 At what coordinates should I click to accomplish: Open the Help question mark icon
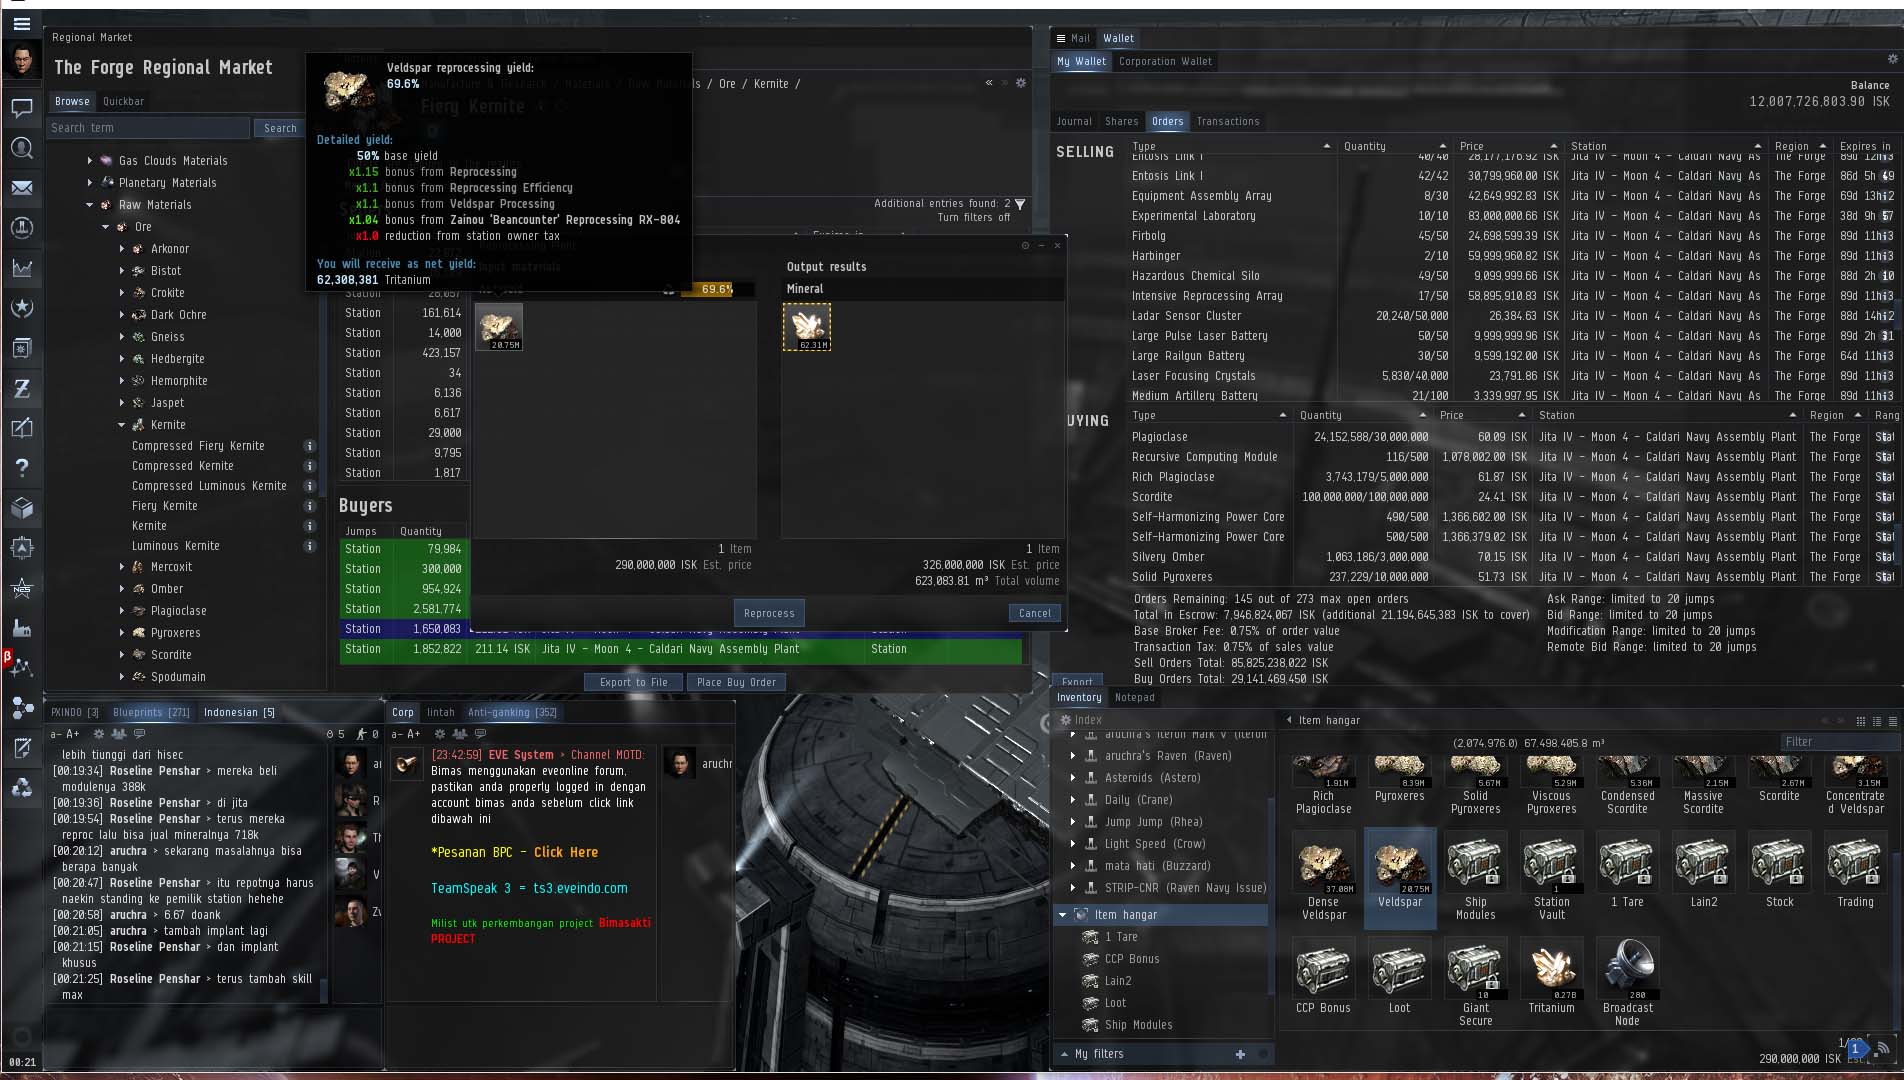[x=21, y=468]
